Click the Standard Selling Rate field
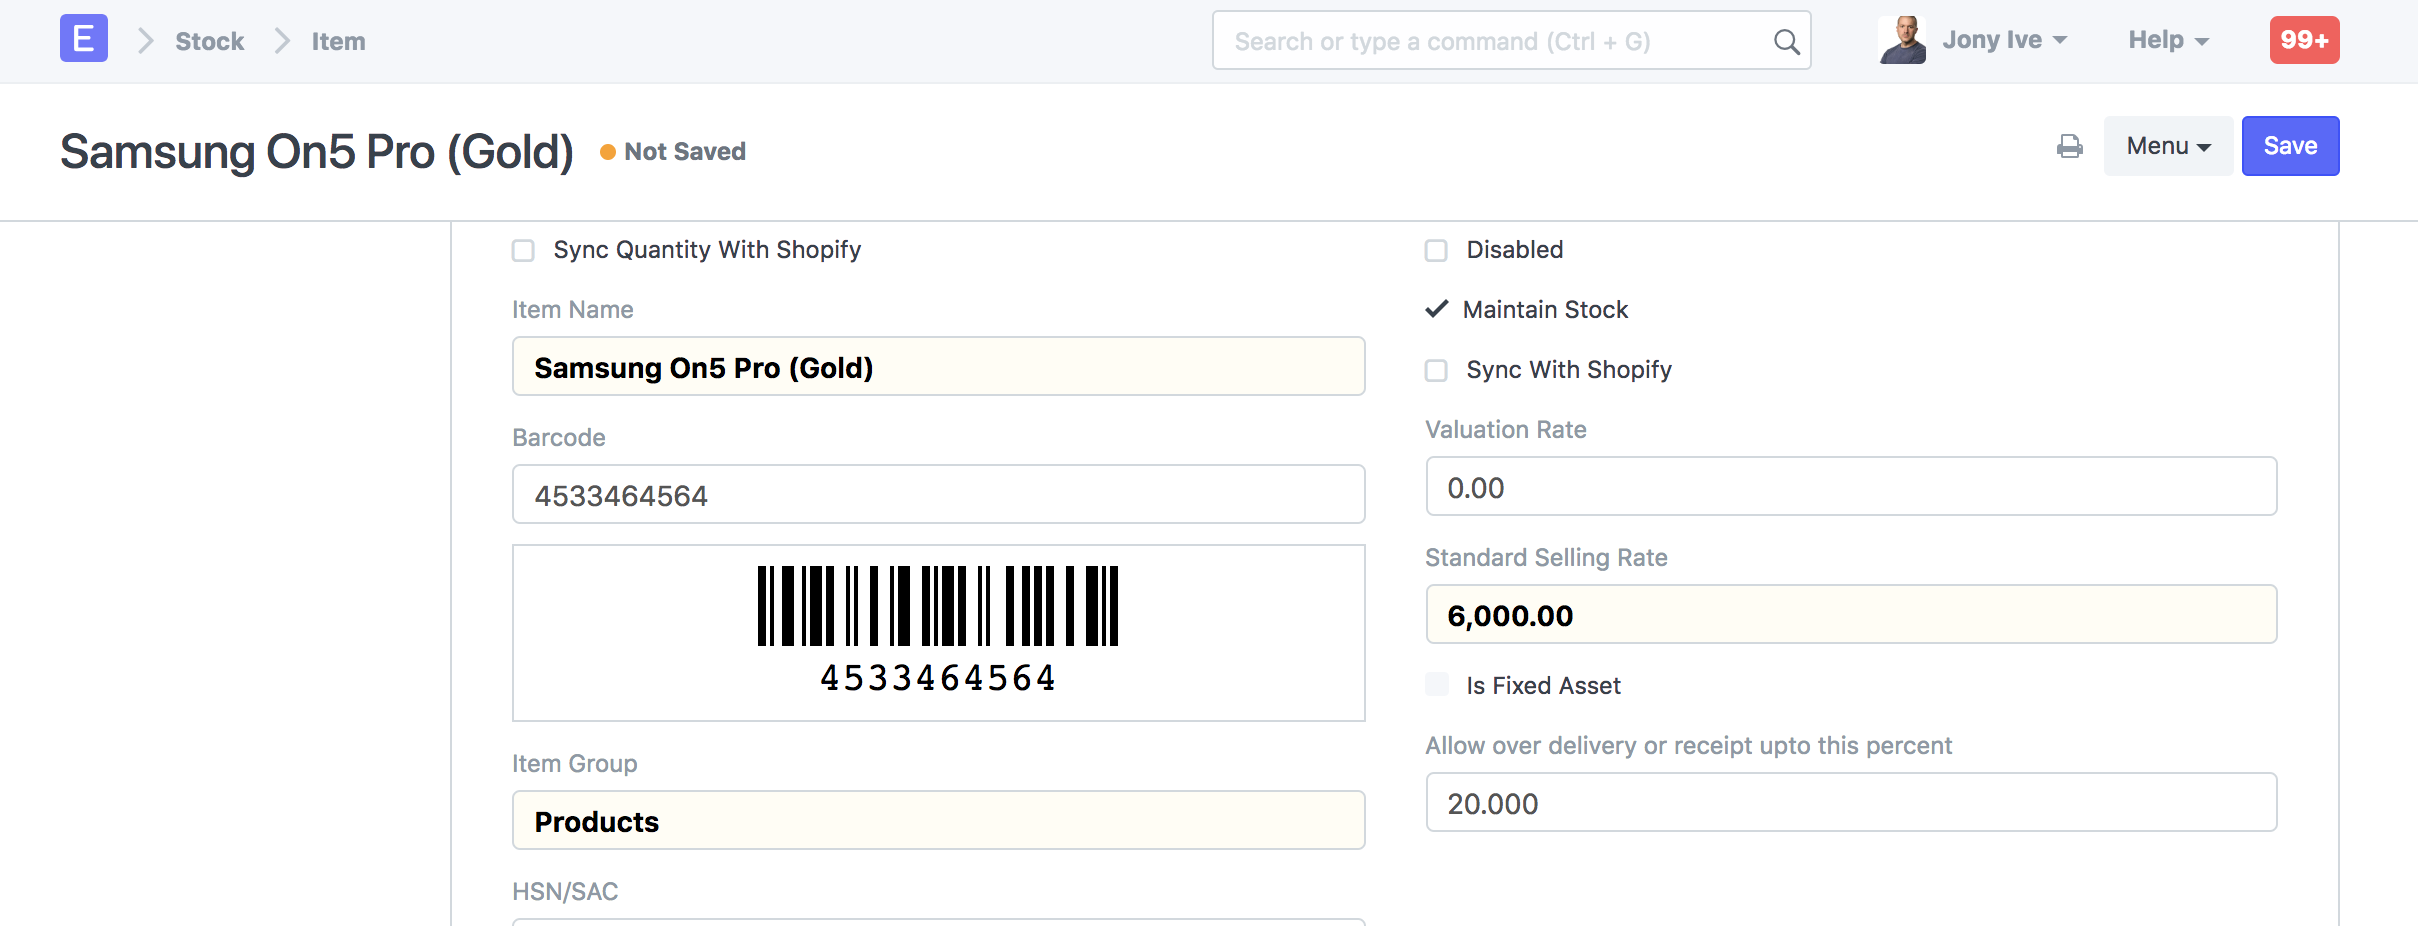The image size is (2418, 926). [1850, 615]
